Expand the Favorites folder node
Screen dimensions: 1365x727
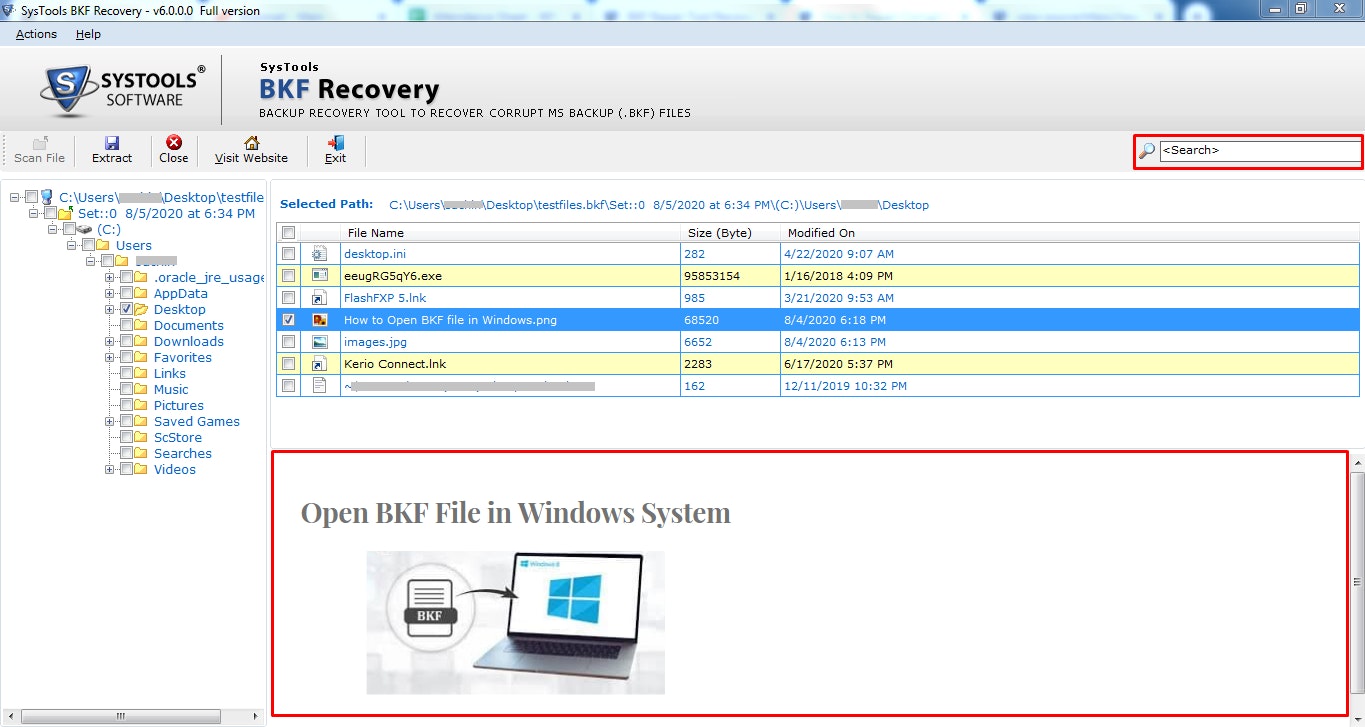point(110,357)
